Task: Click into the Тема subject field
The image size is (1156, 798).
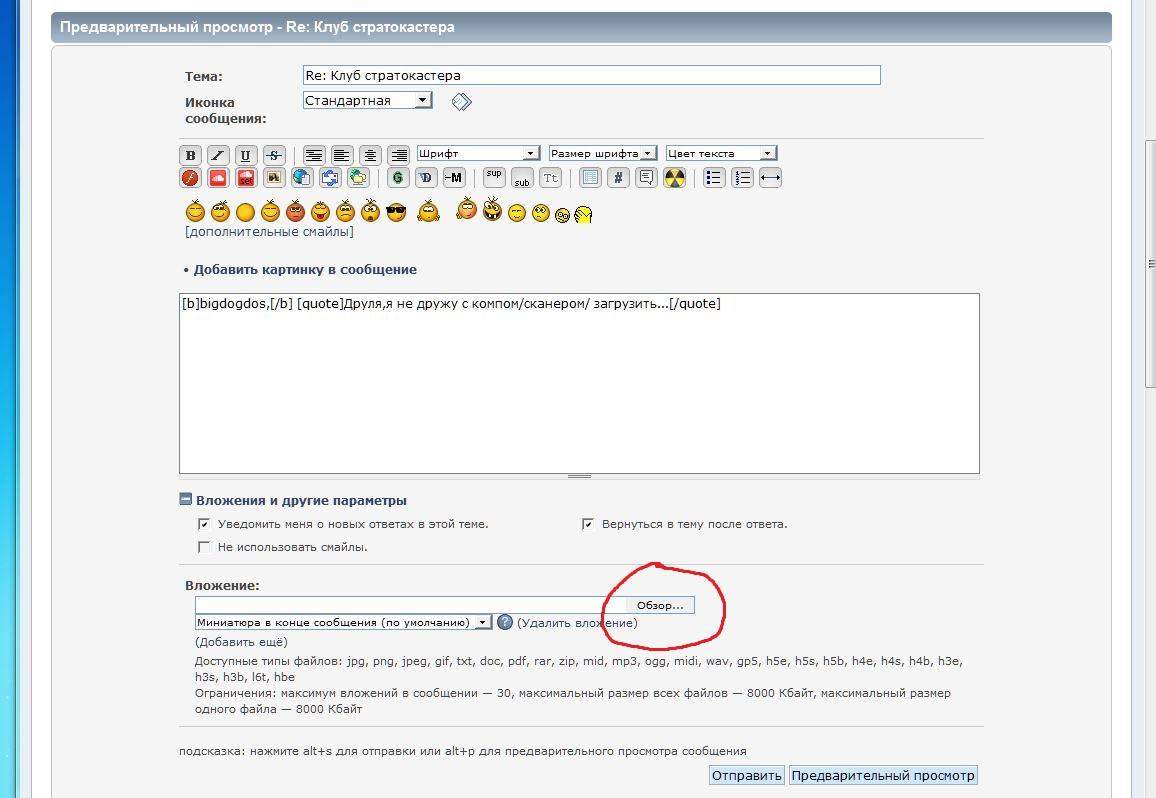Action: 591,75
